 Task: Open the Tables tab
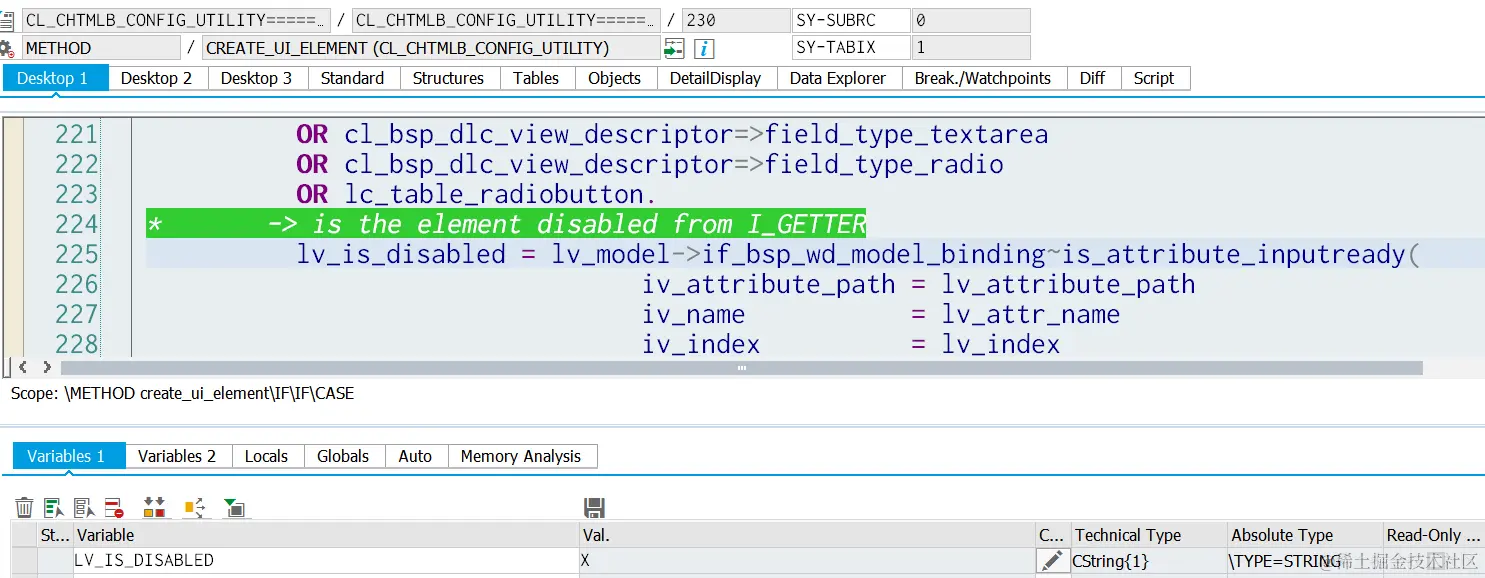[536, 78]
